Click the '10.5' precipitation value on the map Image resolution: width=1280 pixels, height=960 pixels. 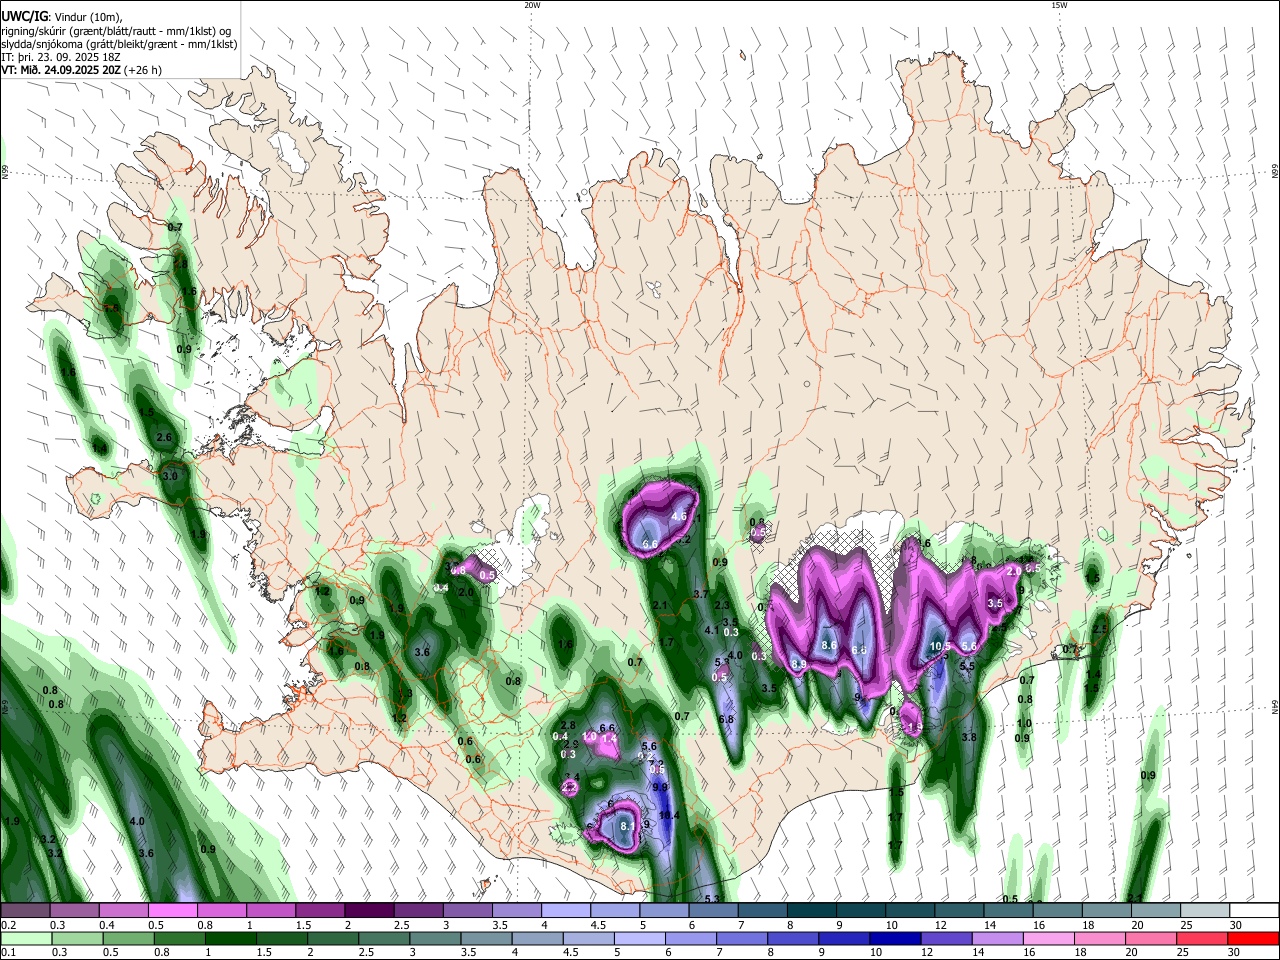click(940, 647)
